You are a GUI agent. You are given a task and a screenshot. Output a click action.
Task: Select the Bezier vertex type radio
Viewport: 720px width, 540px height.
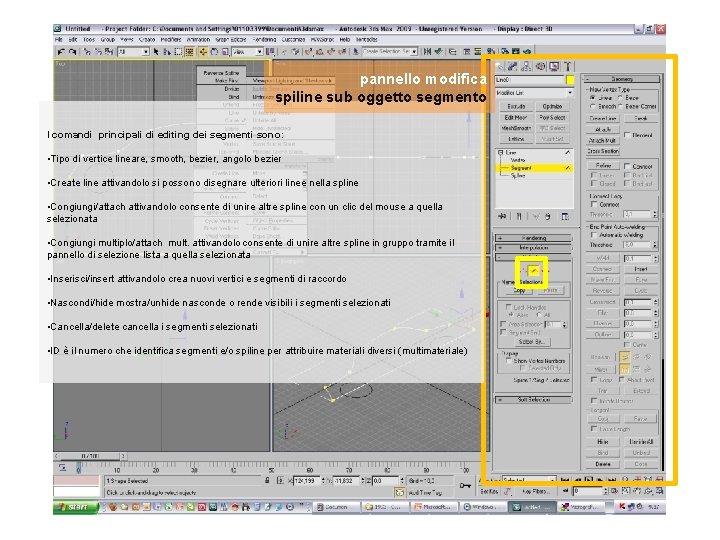tap(620, 98)
